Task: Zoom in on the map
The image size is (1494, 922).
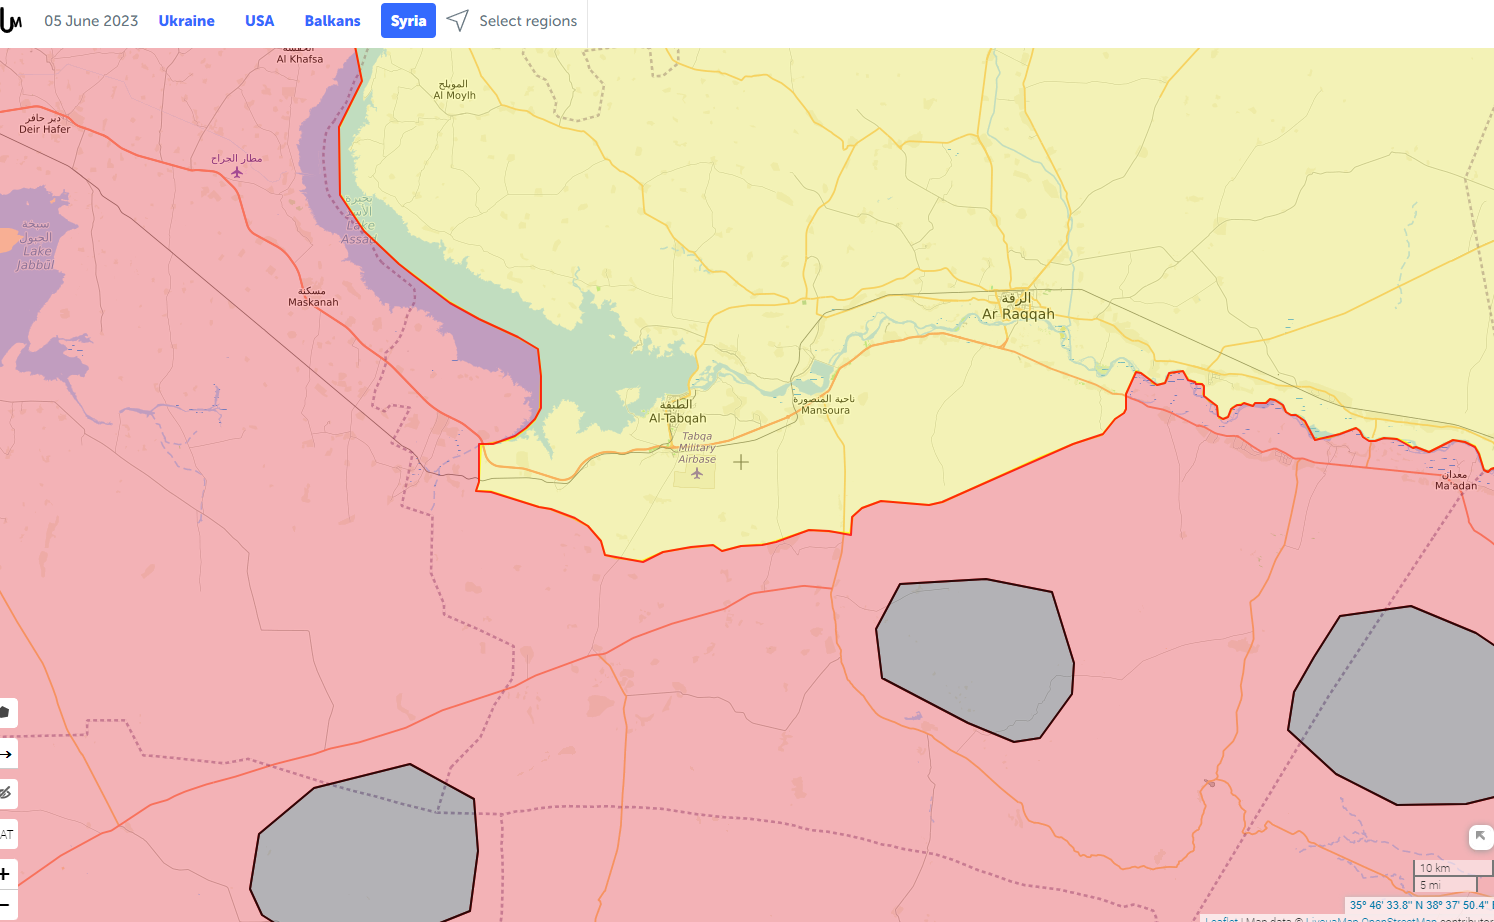Action: (x=6, y=874)
